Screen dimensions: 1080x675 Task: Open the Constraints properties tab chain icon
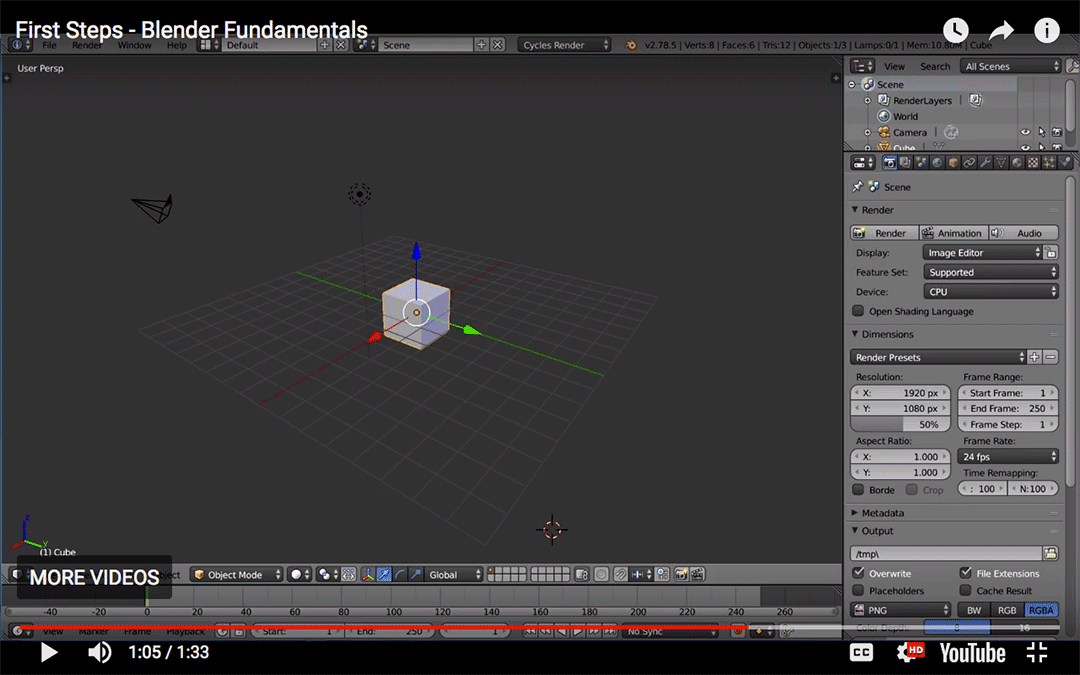tap(969, 163)
